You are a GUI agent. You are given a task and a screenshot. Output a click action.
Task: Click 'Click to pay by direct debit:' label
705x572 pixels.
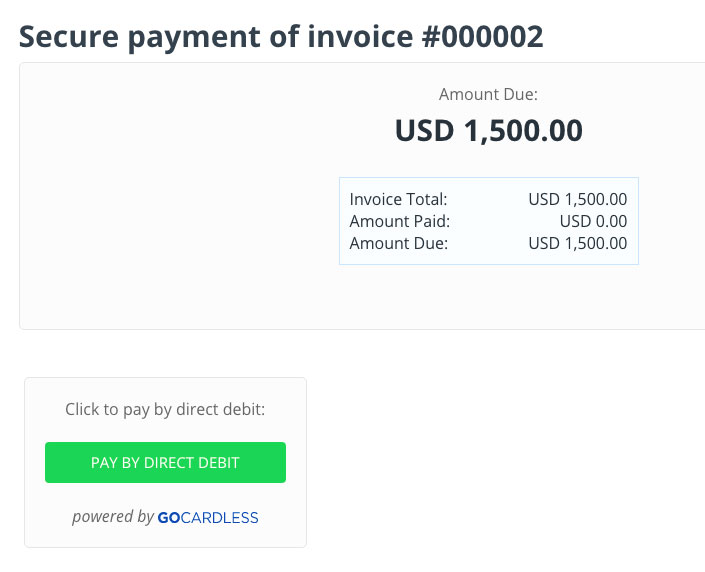(x=165, y=409)
